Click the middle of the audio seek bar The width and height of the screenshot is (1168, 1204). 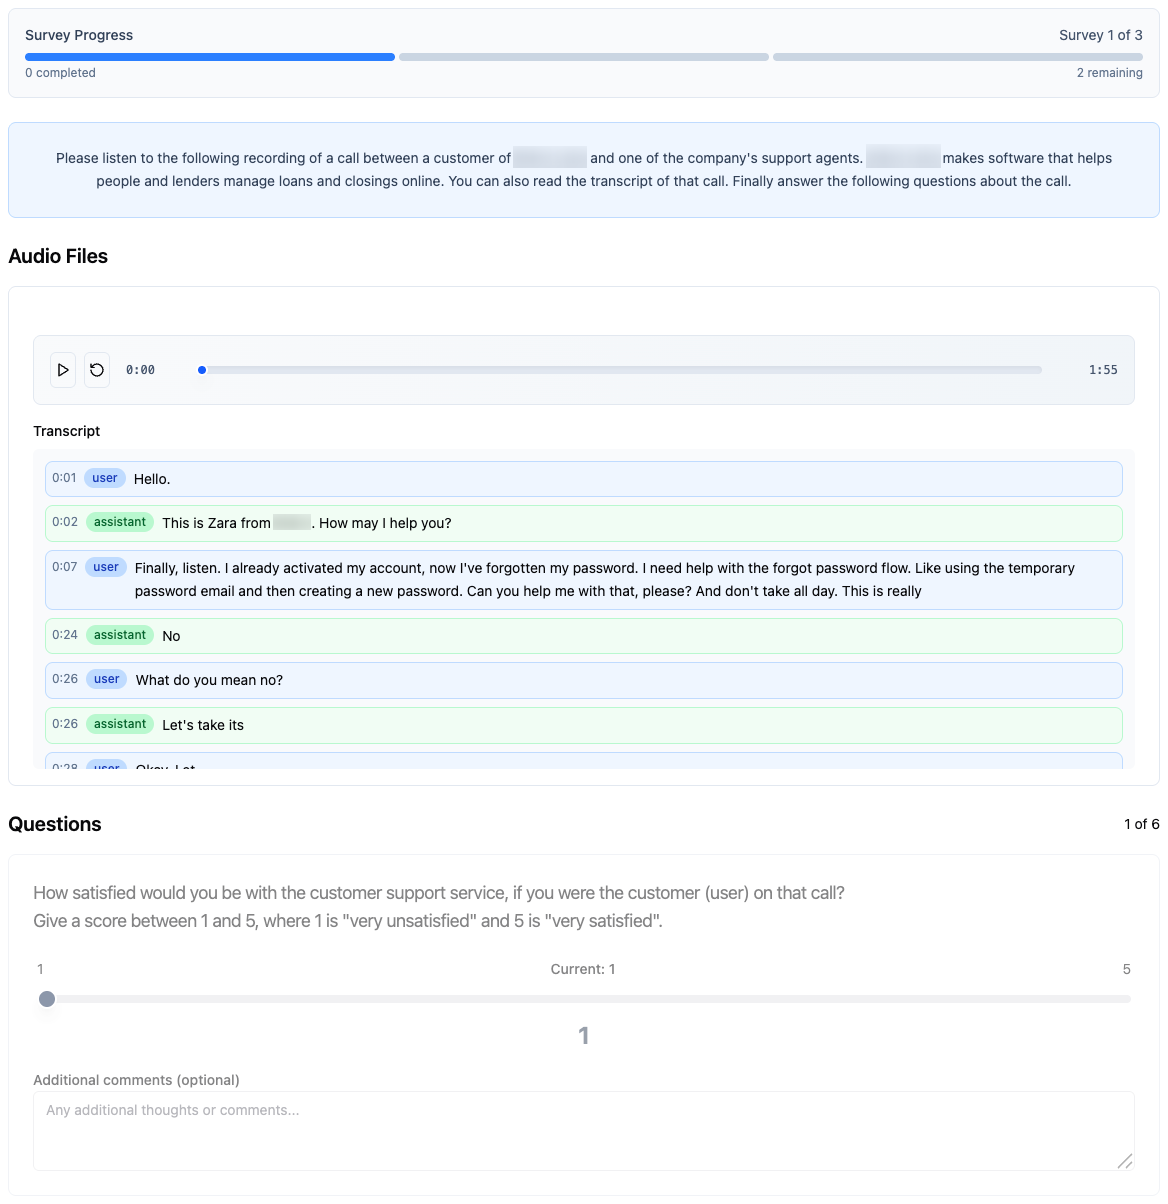point(621,370)
